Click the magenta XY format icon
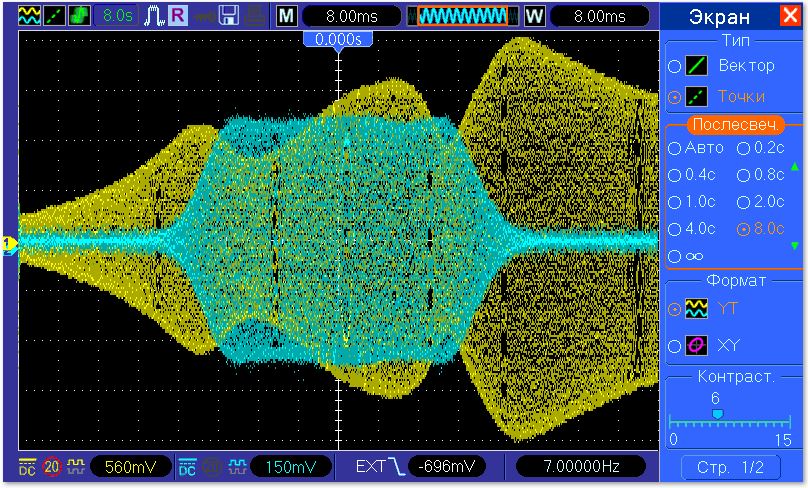The image size is (808, 488). [696, 345]
